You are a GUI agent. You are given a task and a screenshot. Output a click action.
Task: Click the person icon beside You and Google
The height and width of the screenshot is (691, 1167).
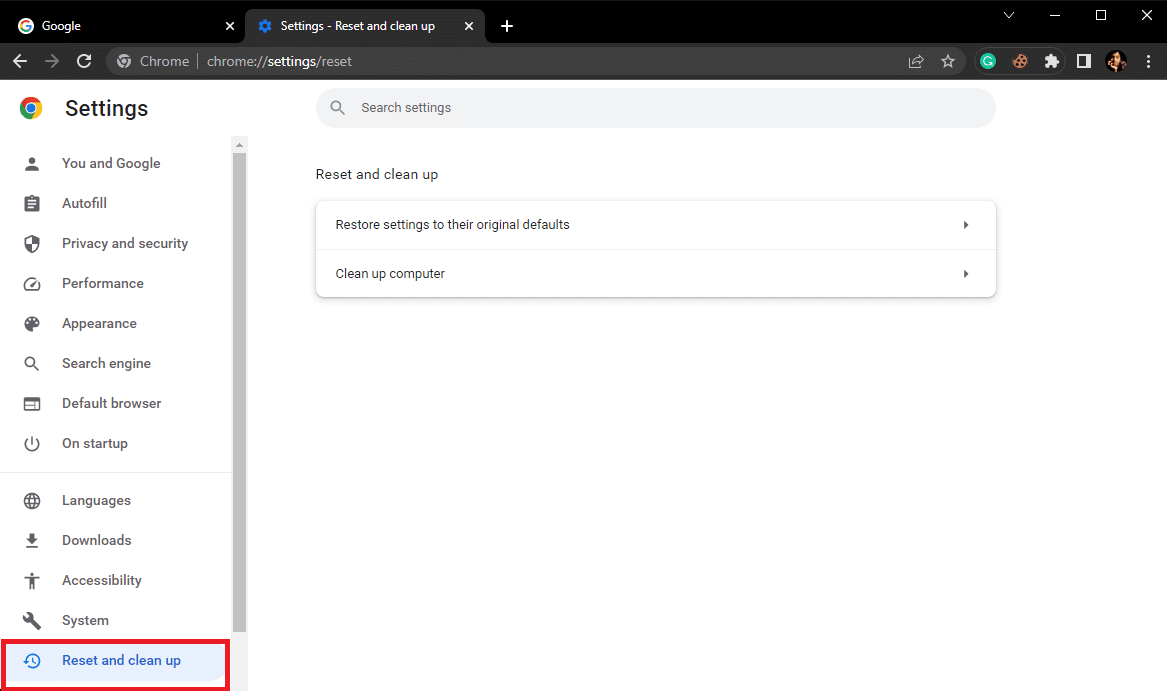[x=32, y=163]
